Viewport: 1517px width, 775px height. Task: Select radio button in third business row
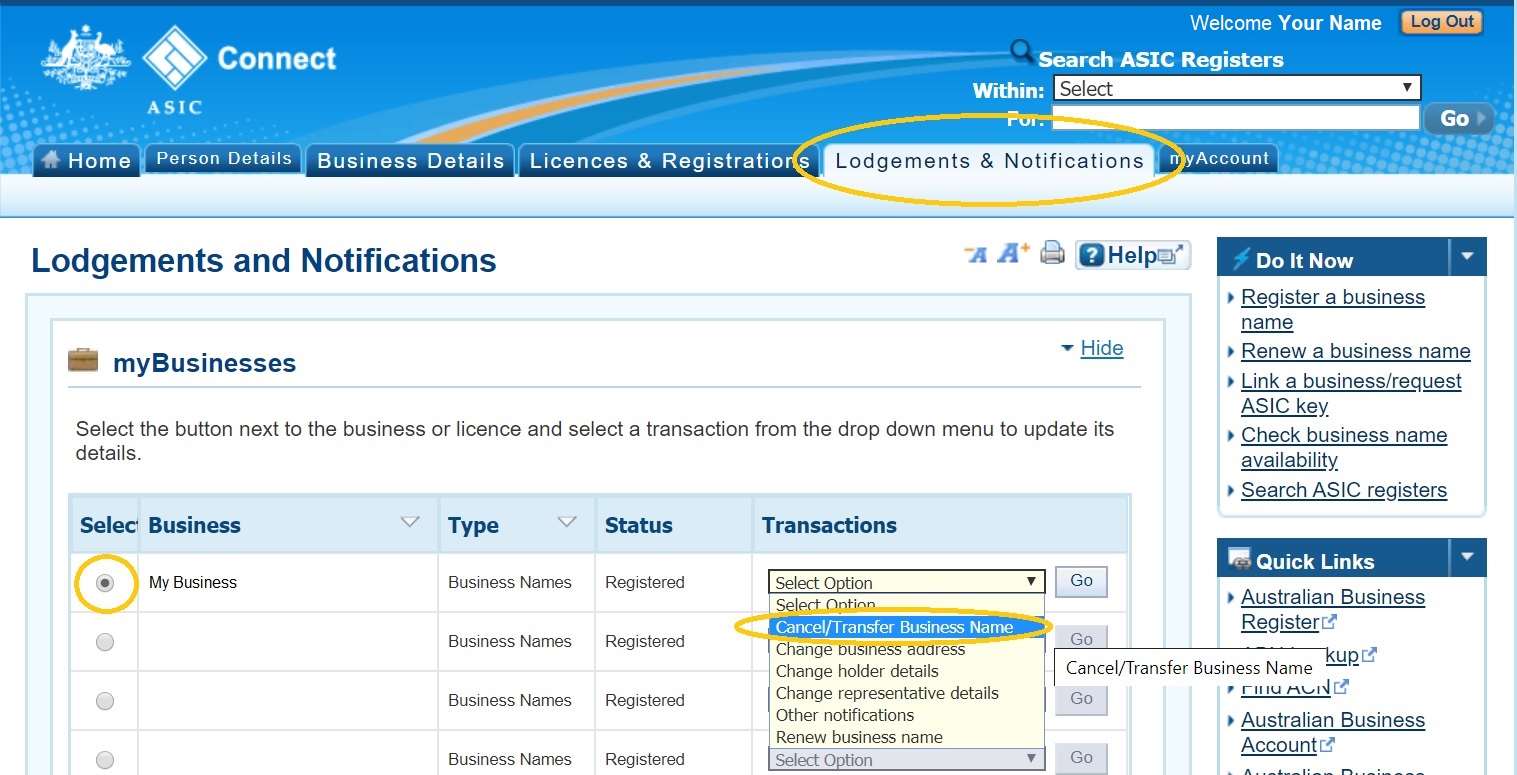tap(105, 701)
